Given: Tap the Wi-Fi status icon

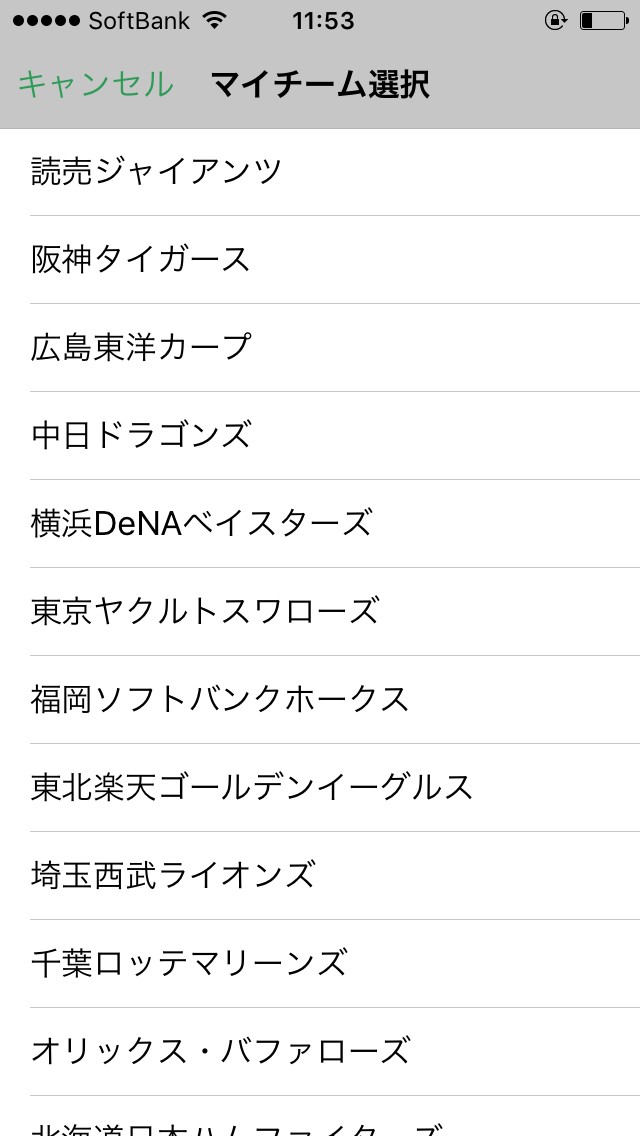Looking at the screenshot, I should 213,20.
